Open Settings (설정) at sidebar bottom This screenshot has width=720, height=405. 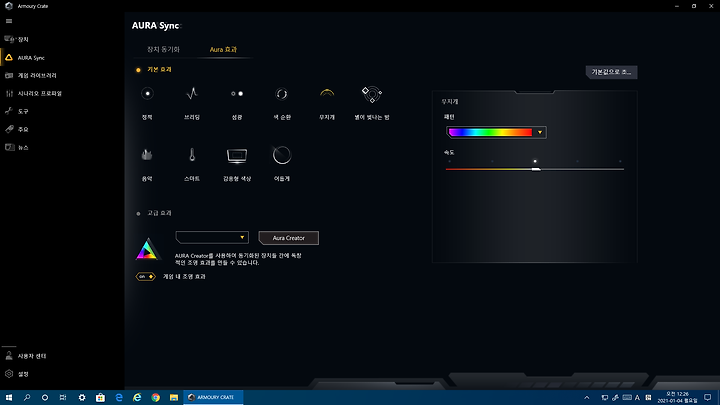(x=17, y=374)
